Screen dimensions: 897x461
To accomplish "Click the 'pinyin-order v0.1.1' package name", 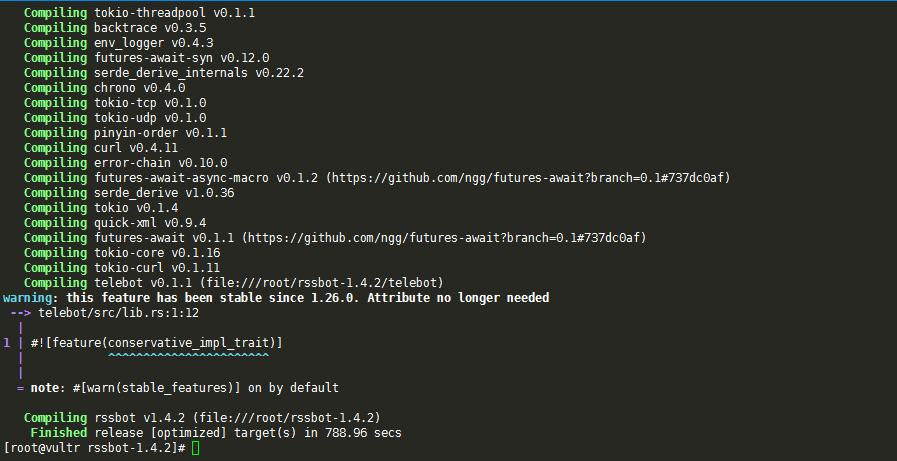I will coord(161,133).
